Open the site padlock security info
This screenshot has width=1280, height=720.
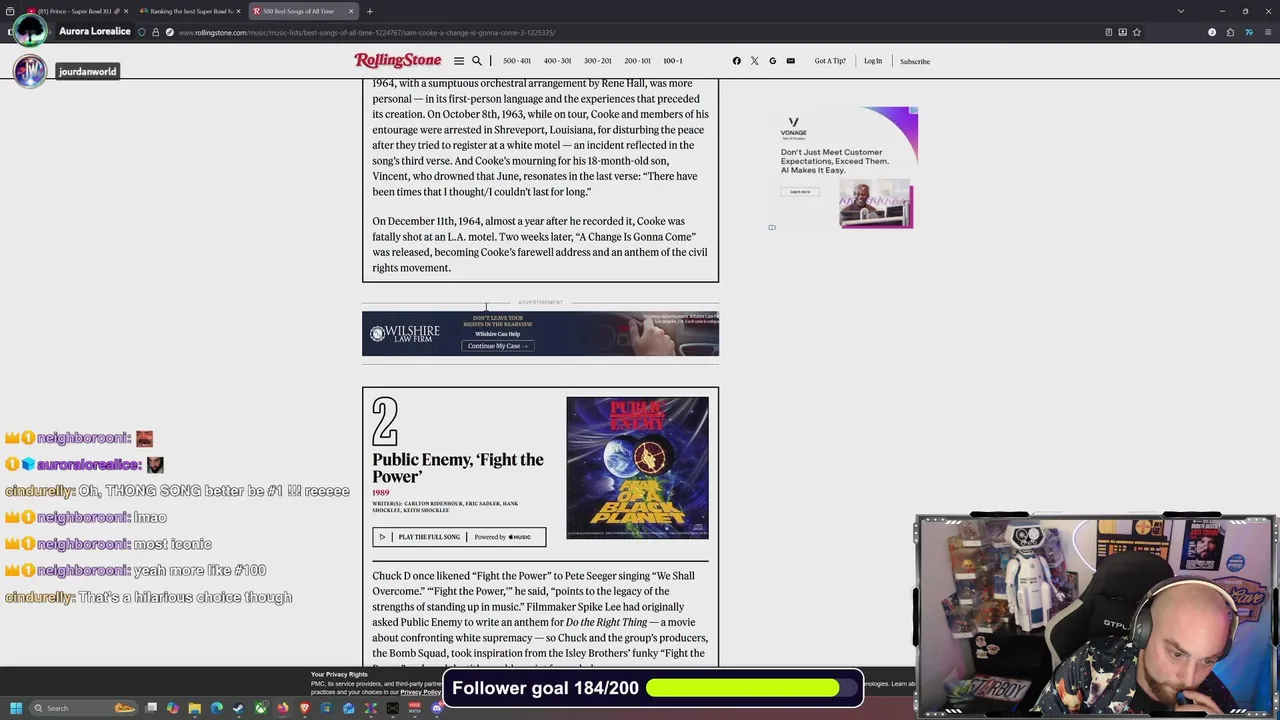pyautogui.click(x=155, y=32)
